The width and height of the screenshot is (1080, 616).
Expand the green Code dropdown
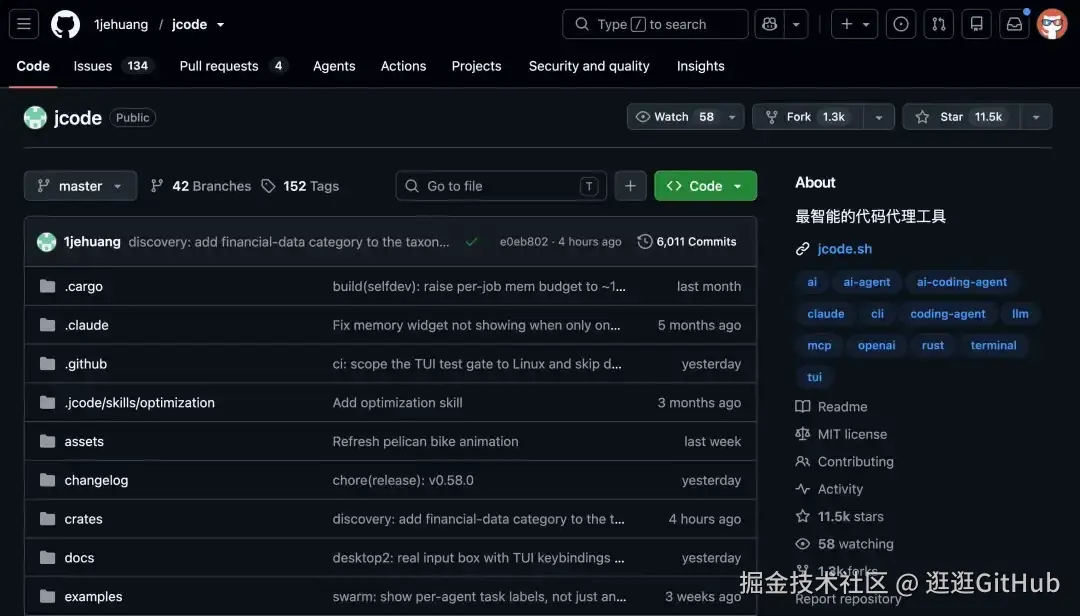click(x=705, y=186)
